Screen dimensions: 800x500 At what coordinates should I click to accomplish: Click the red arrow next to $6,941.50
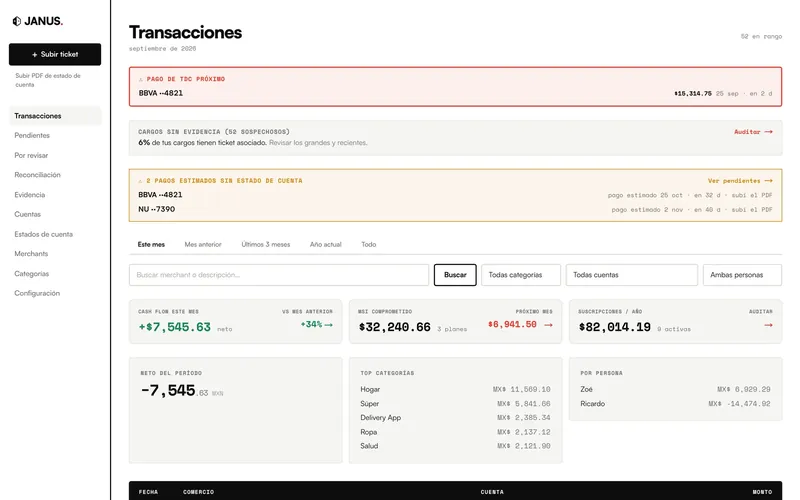coord(548,324)
